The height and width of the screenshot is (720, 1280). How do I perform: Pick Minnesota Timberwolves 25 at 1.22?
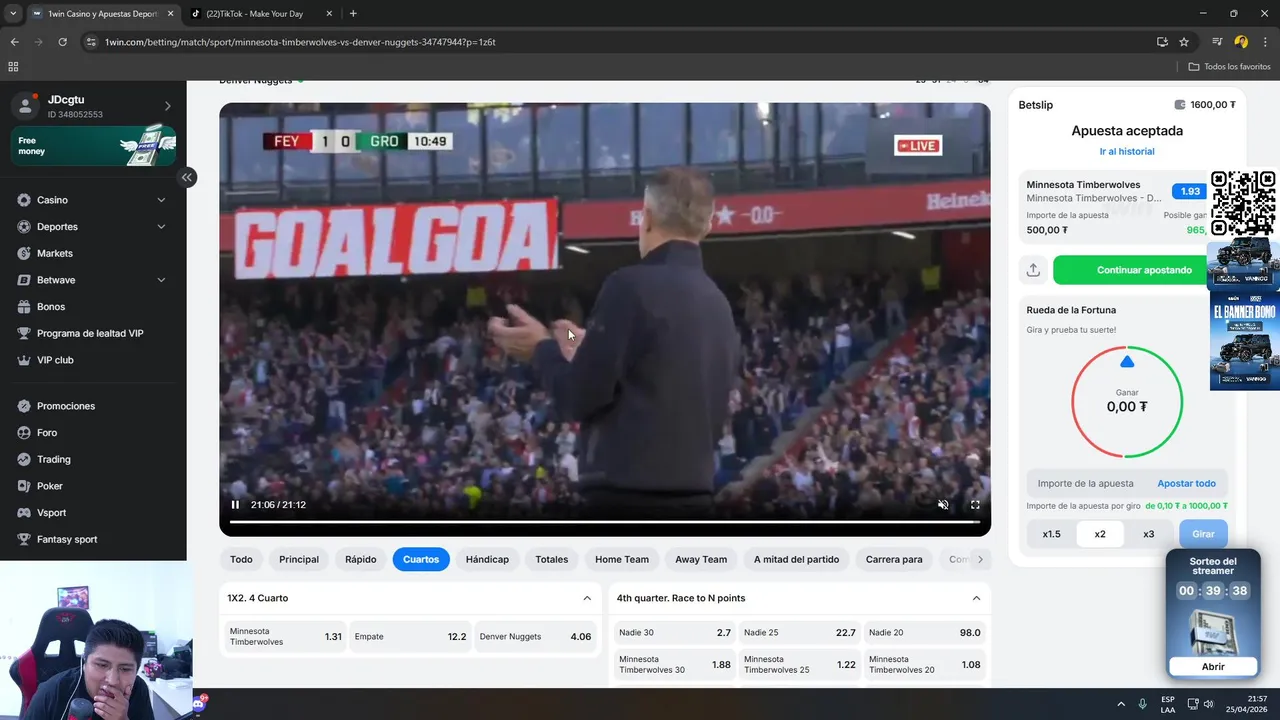pos(800,665)
